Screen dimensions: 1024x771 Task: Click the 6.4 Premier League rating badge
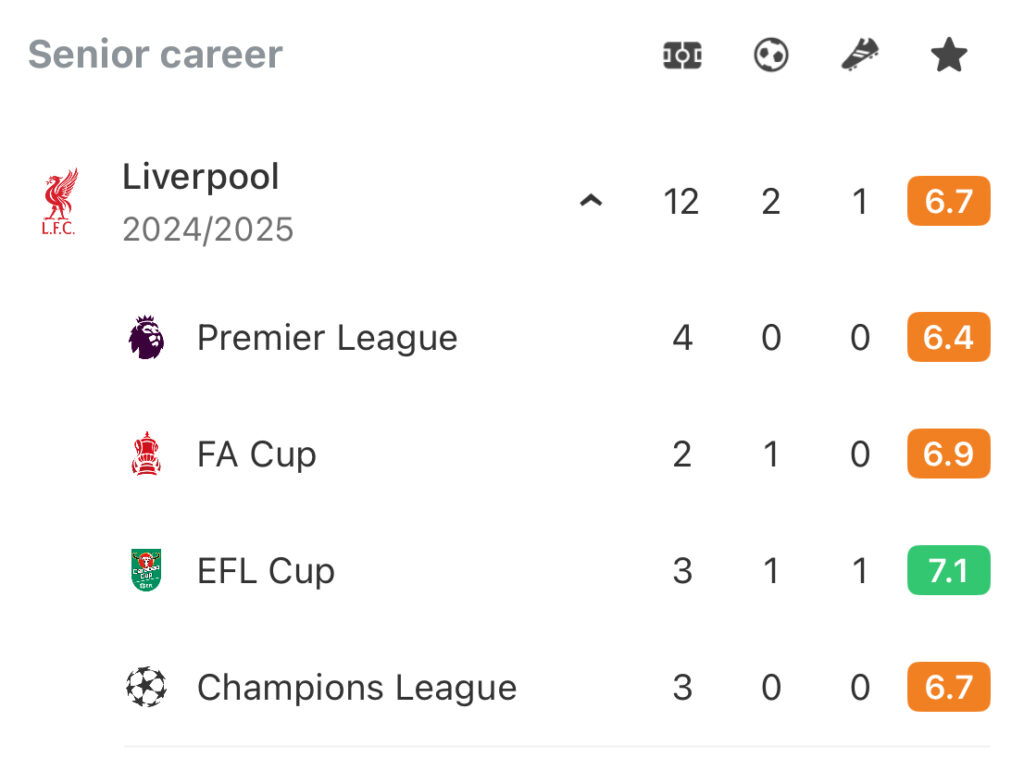click(948, 338)
